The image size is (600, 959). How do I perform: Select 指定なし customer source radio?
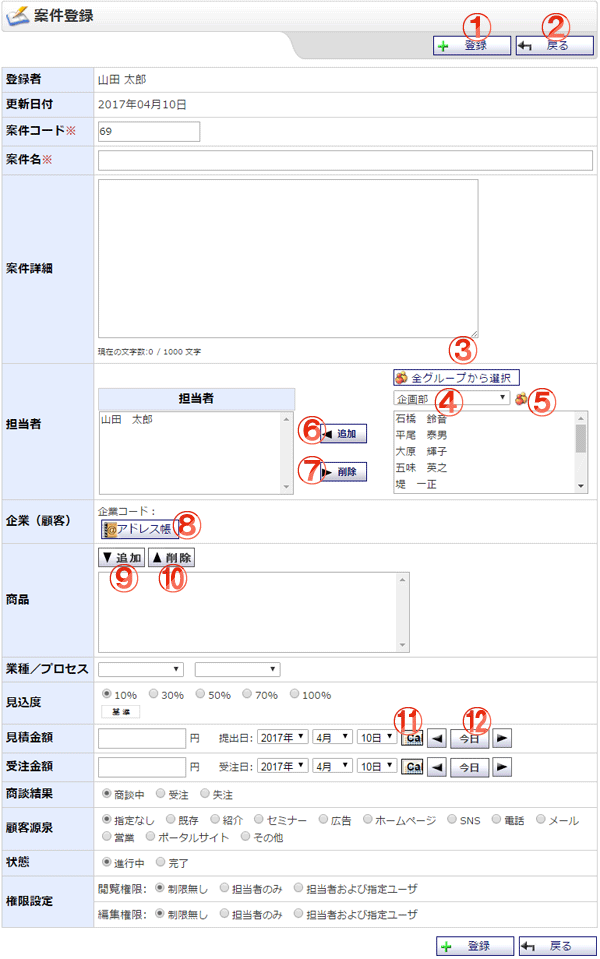coord(107,819)
